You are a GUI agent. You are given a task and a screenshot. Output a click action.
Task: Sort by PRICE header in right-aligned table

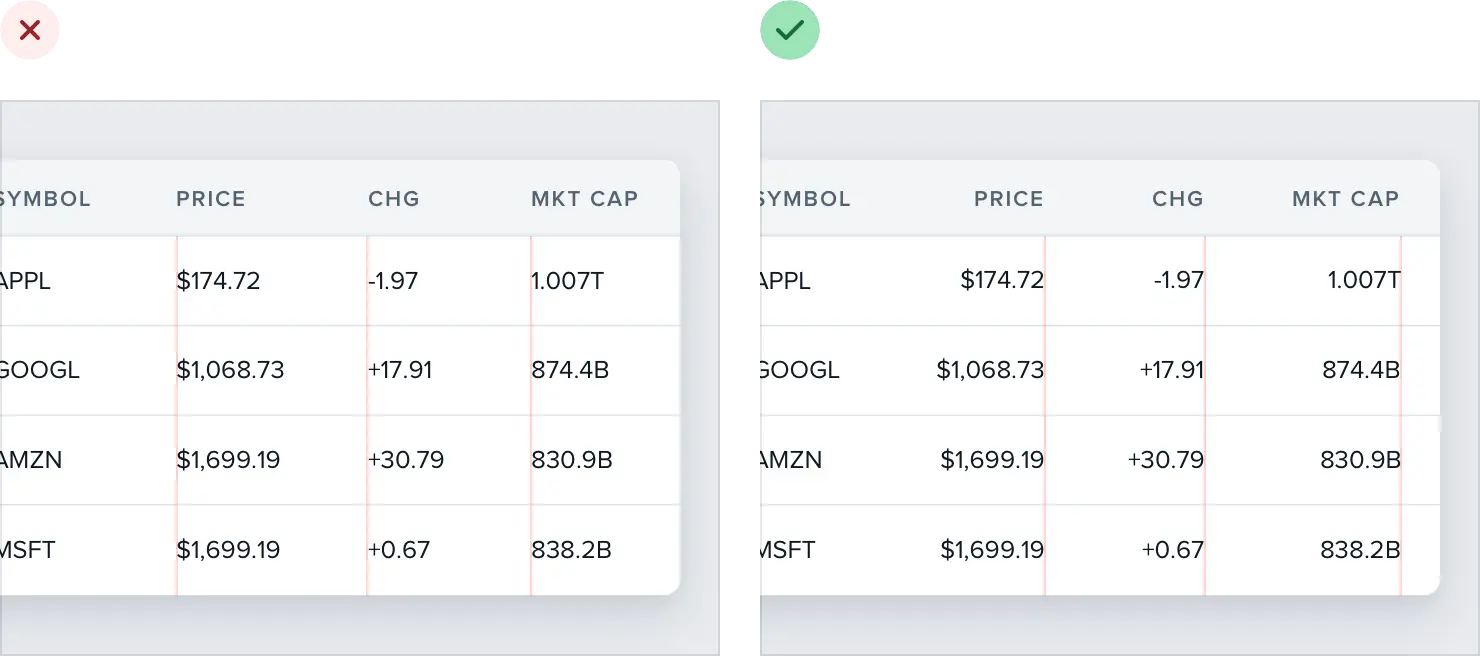[x=1008, y=199]
